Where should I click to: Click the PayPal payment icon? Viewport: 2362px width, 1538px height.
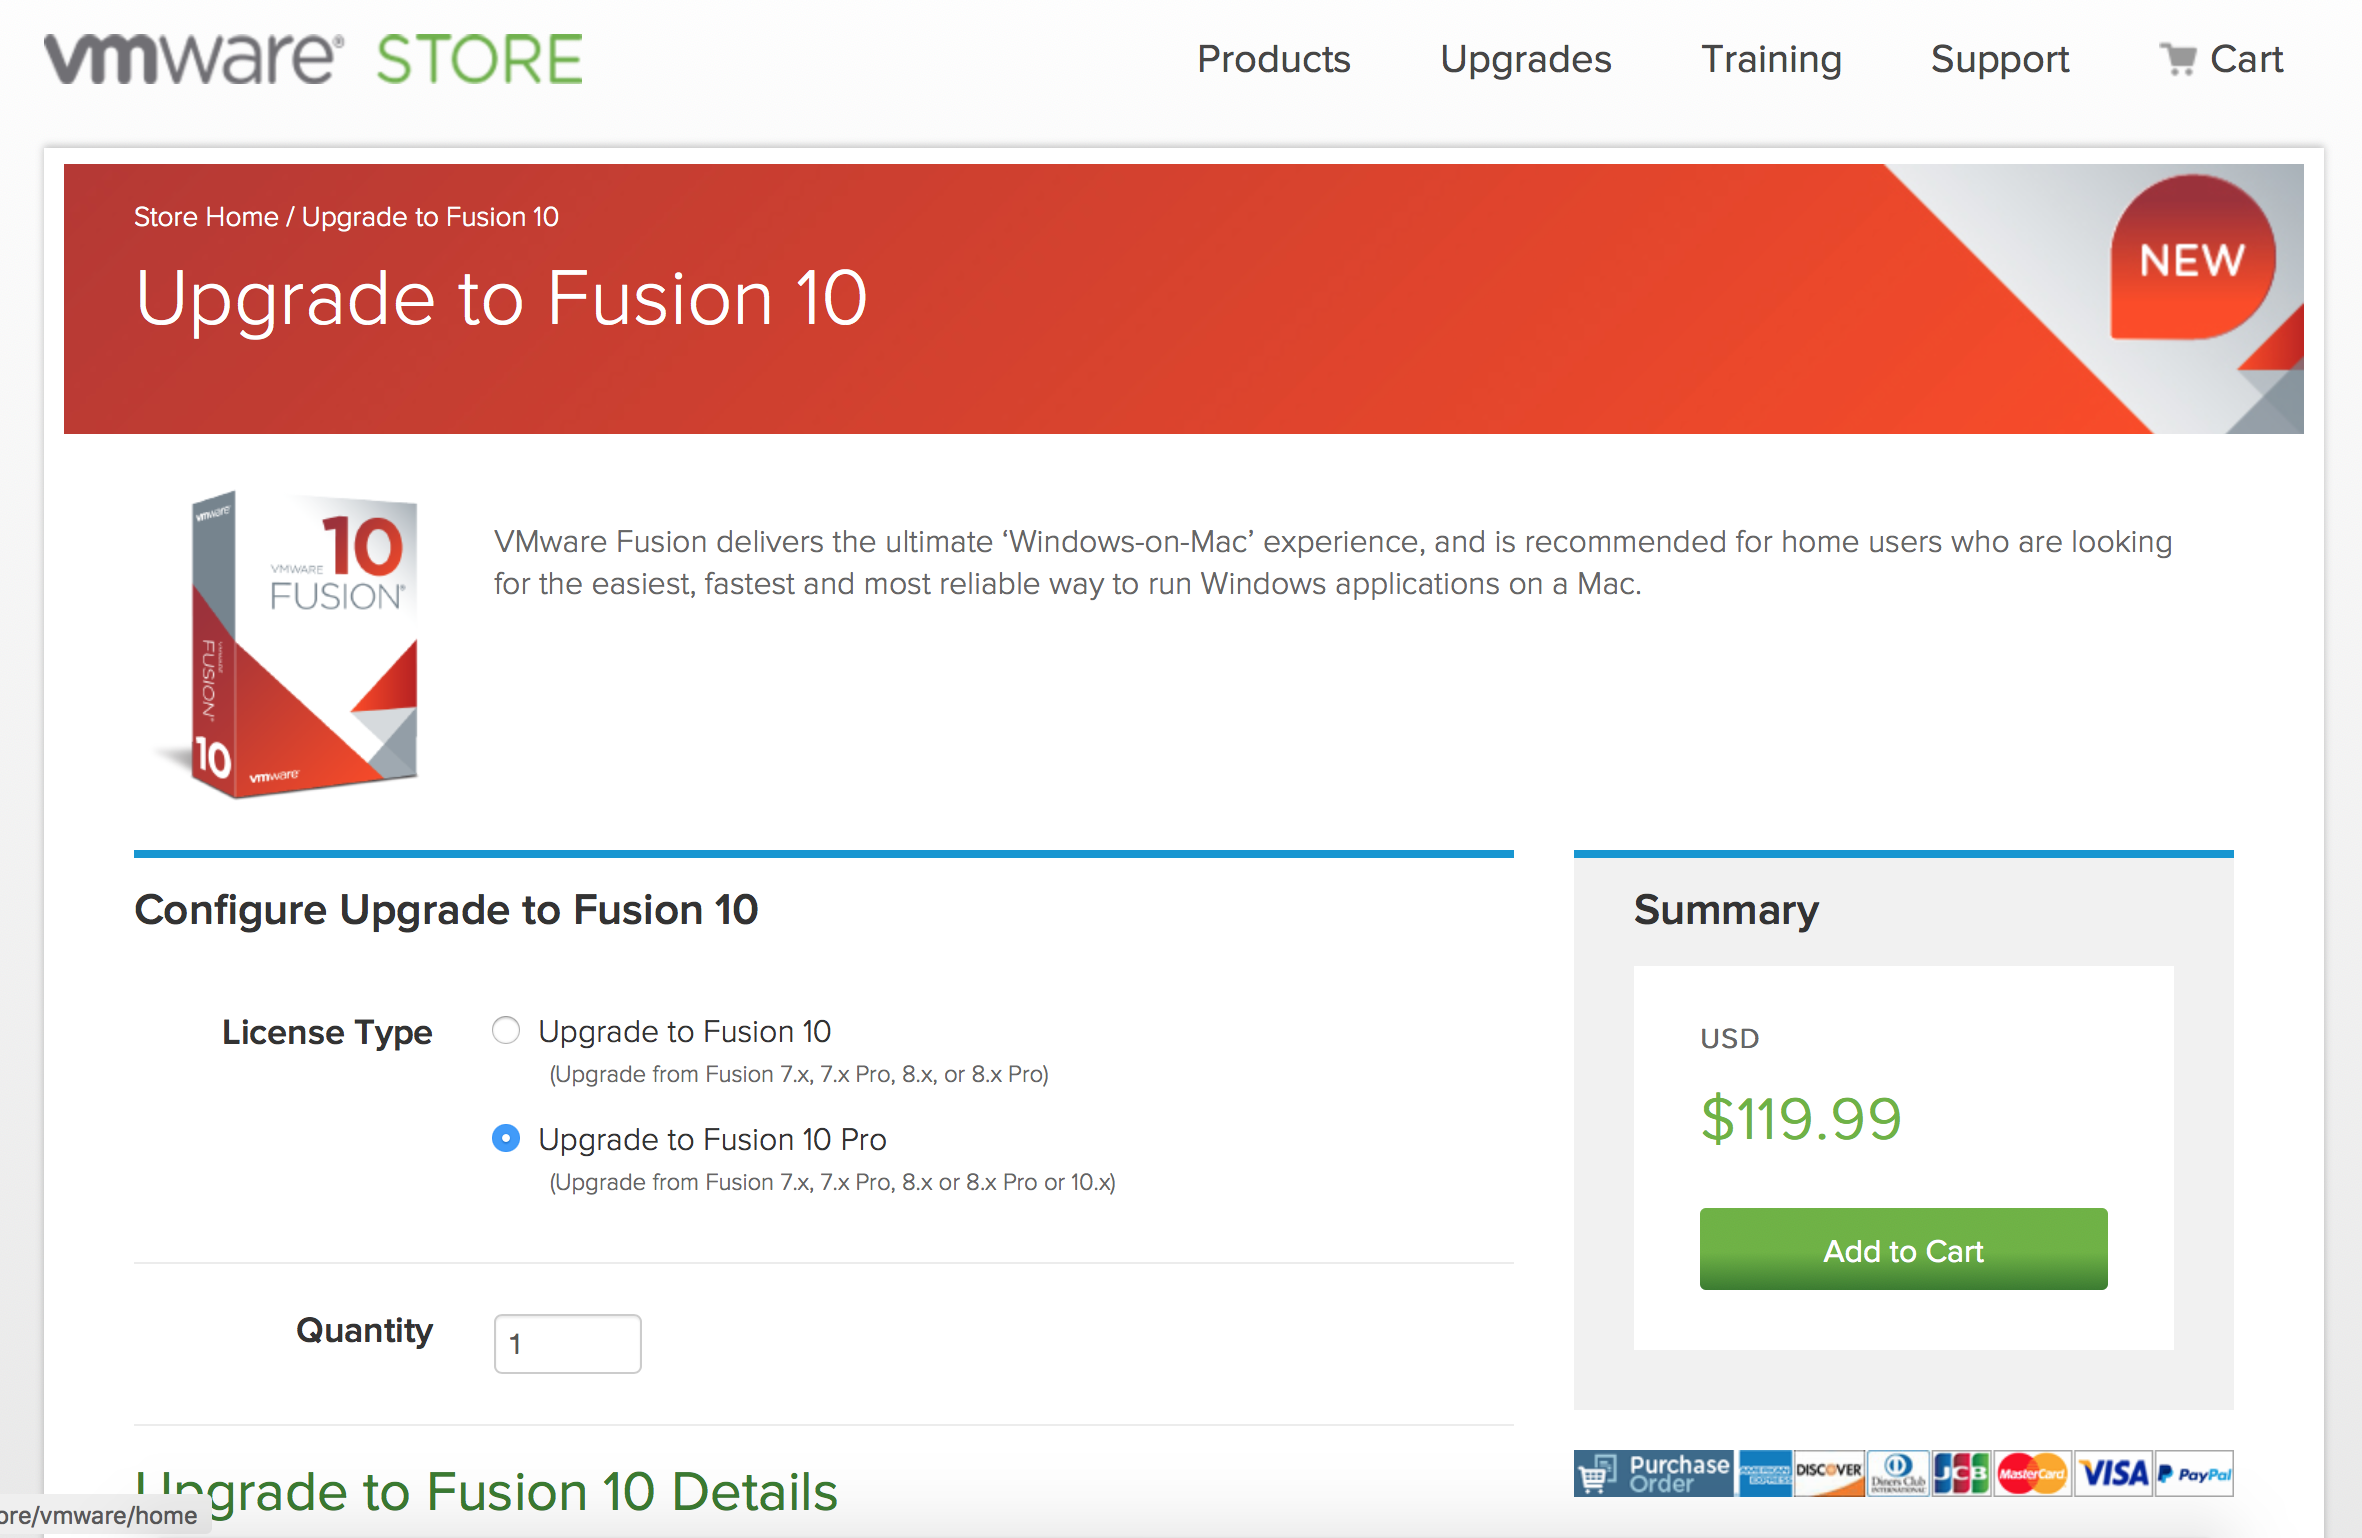pyautogui.click(x=2195, y=1473)
